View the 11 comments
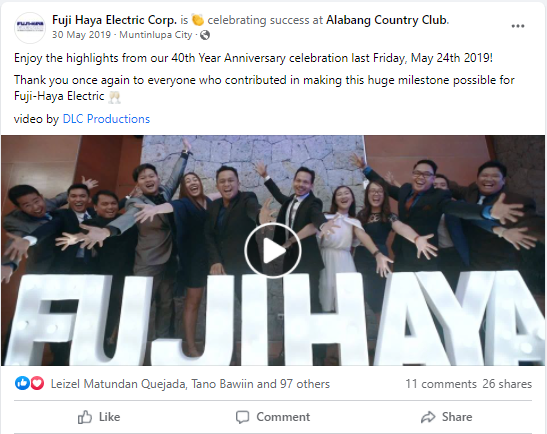 pos(441,384)
